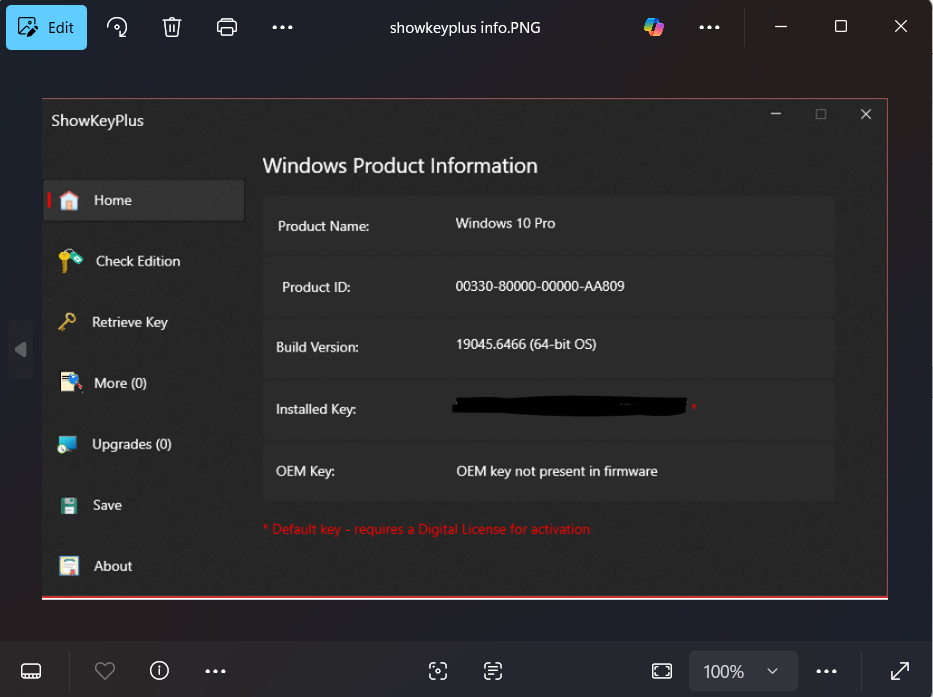
Task: Rotate the image using toolbar icon
Action: click(x=117, y=27)
